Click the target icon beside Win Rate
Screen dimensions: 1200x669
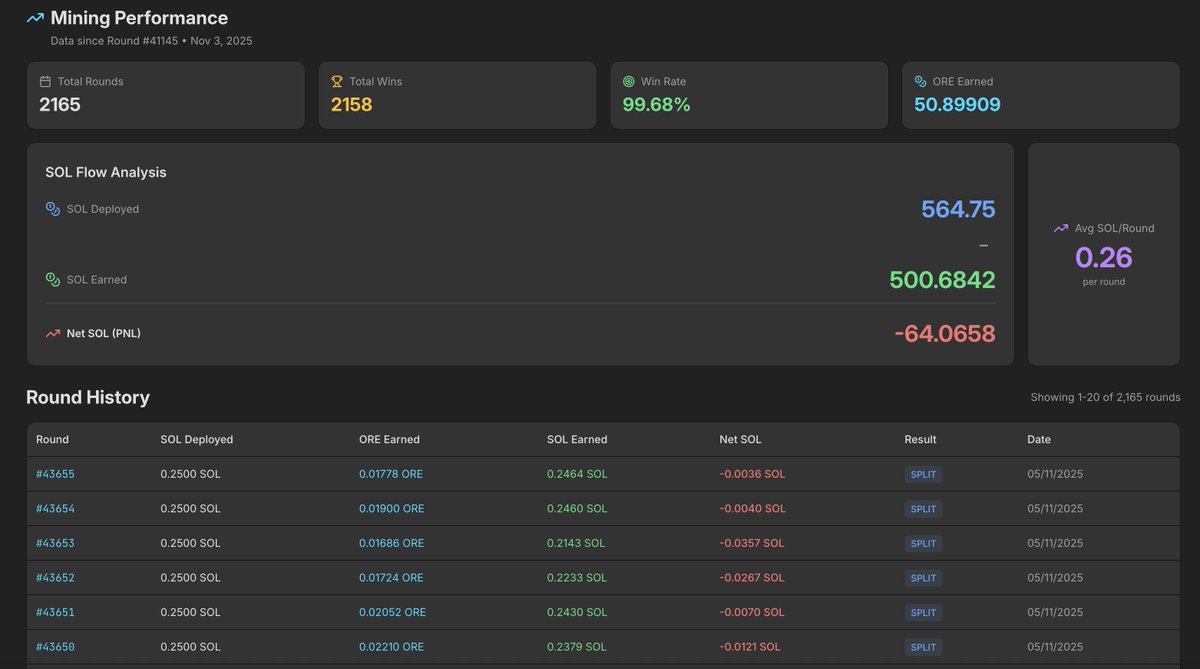click(x=629, y=81)
